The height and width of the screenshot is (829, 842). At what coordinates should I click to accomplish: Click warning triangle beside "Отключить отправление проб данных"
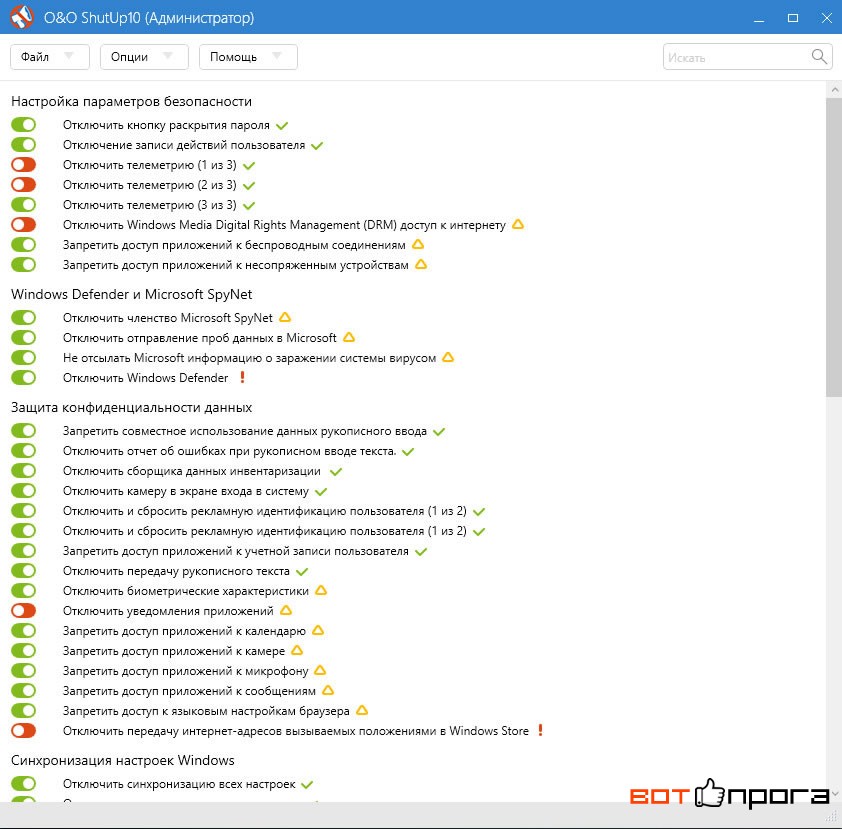(349, 337)
